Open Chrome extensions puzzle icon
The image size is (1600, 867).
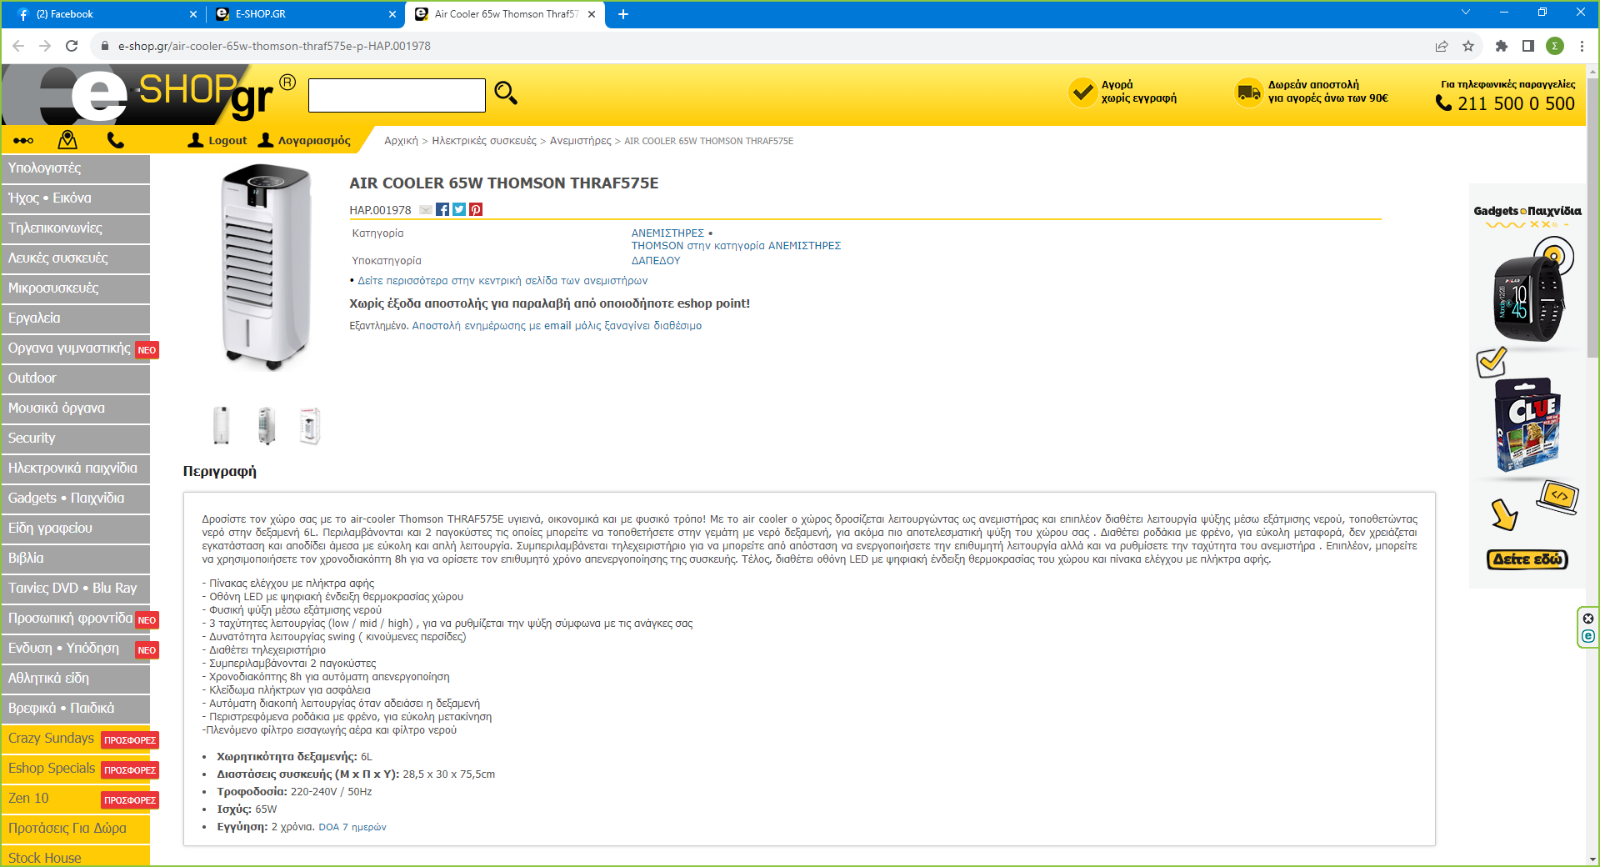point(1501,46)
